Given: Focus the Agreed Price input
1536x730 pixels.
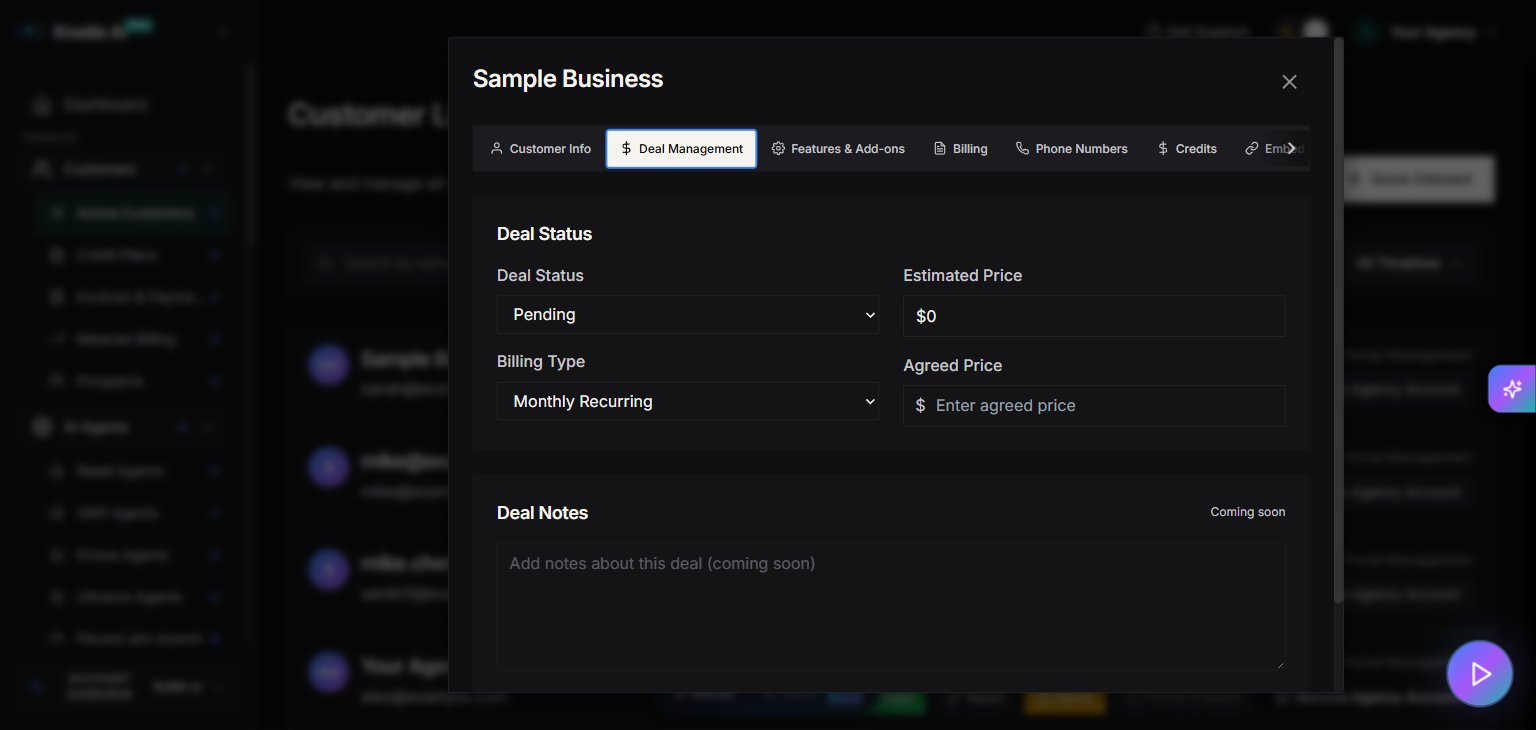Looking at the screenshot, I should [x=1094, y=406].
